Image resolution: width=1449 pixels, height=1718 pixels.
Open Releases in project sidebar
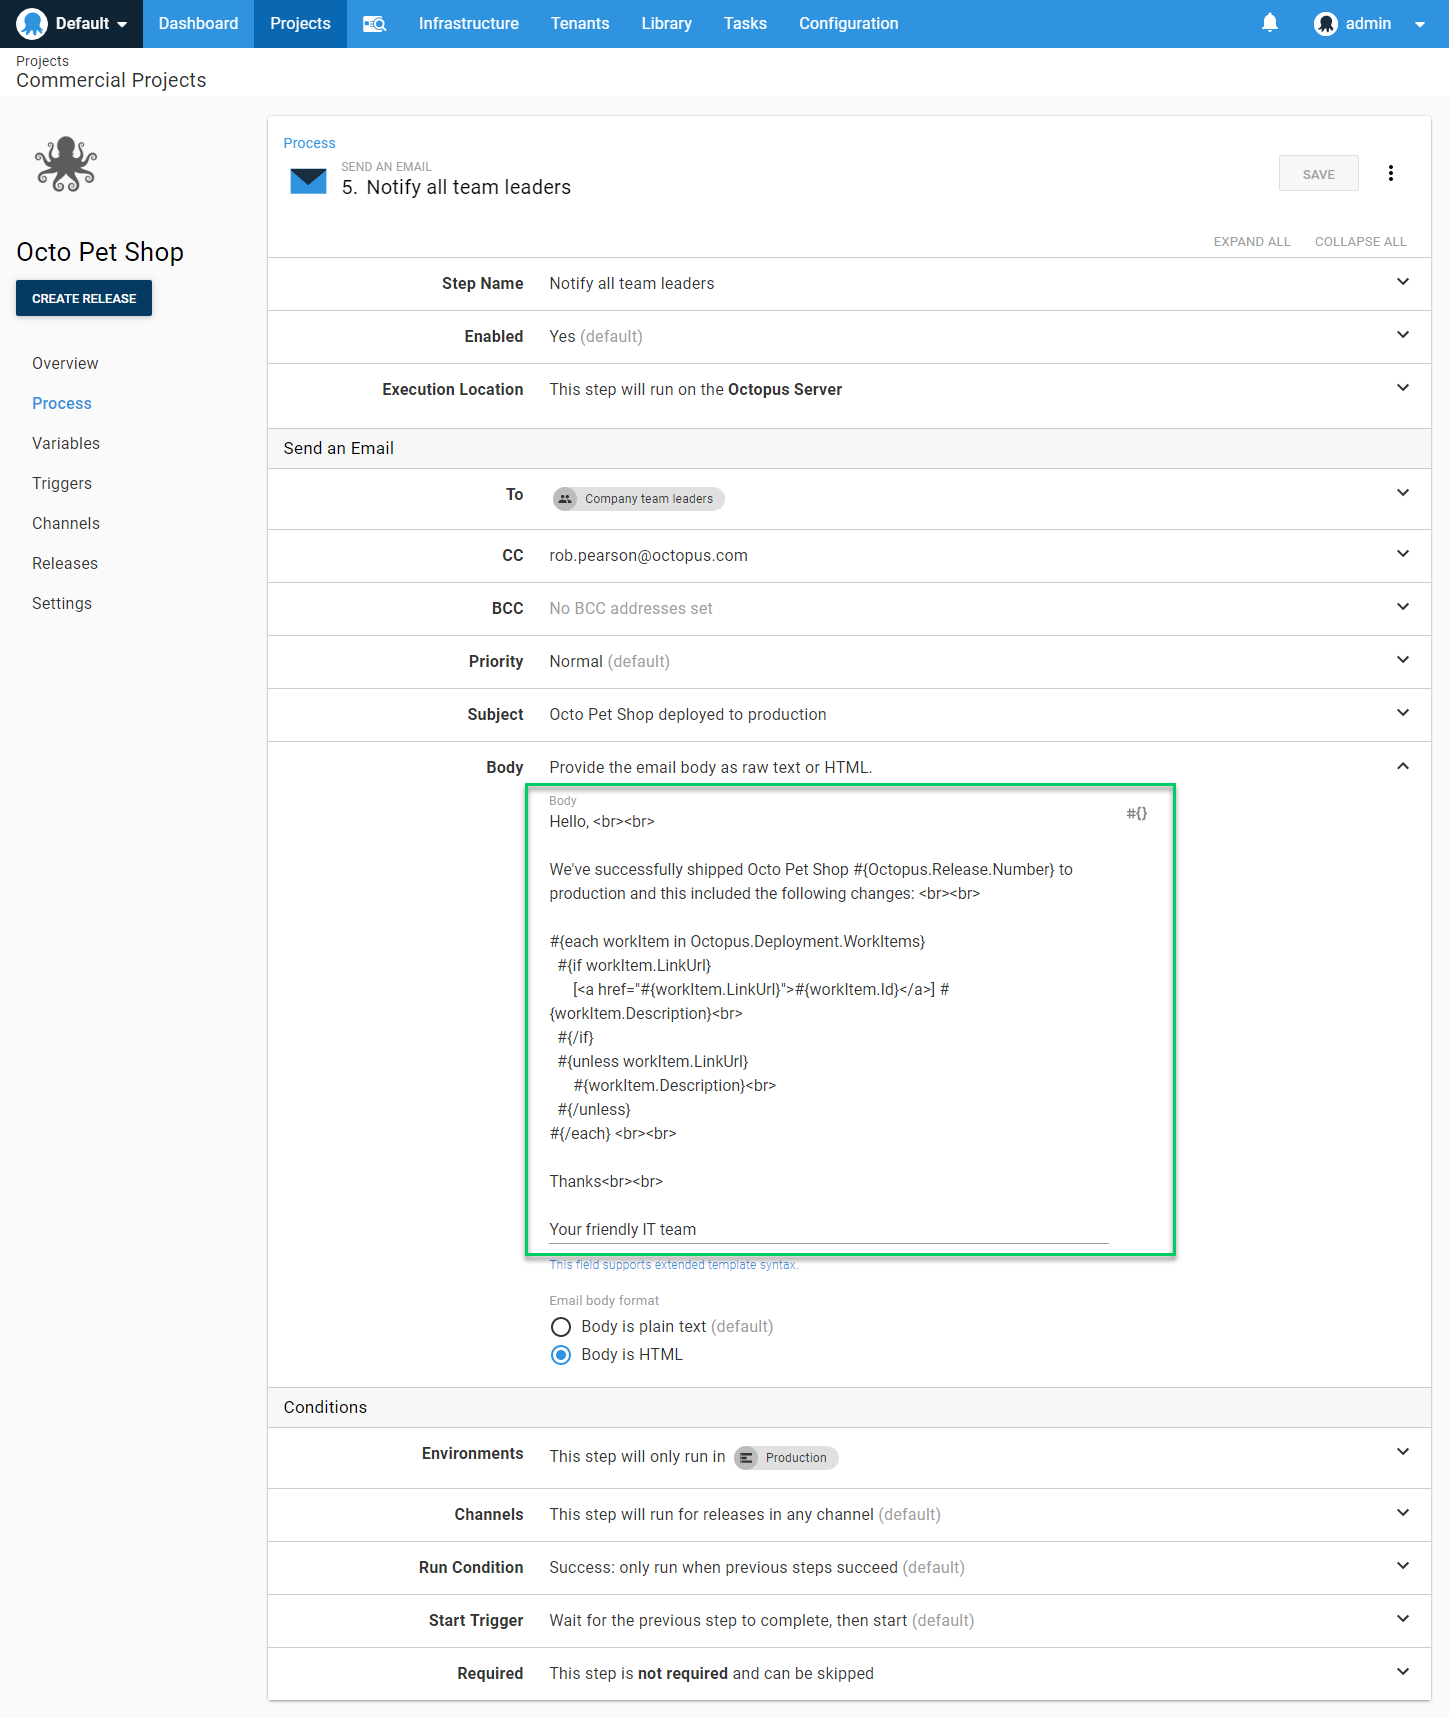[65, 564]
